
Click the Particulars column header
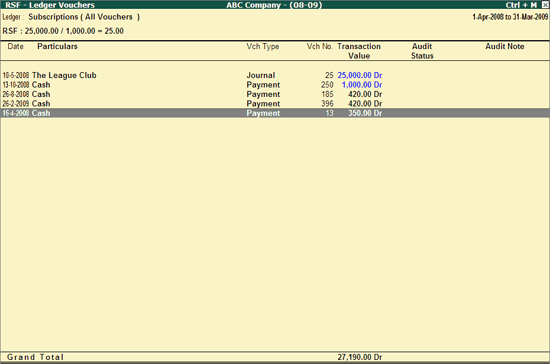[57, 47]
